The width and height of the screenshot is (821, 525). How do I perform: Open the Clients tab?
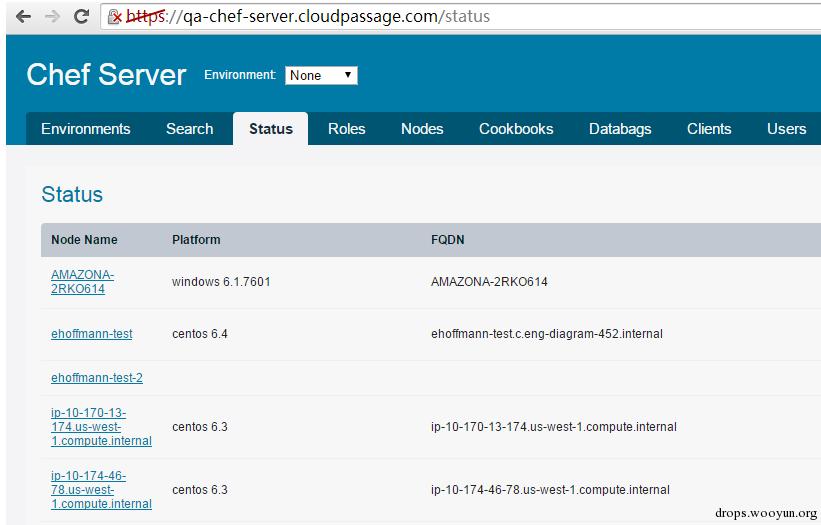(x=709, y=129)
